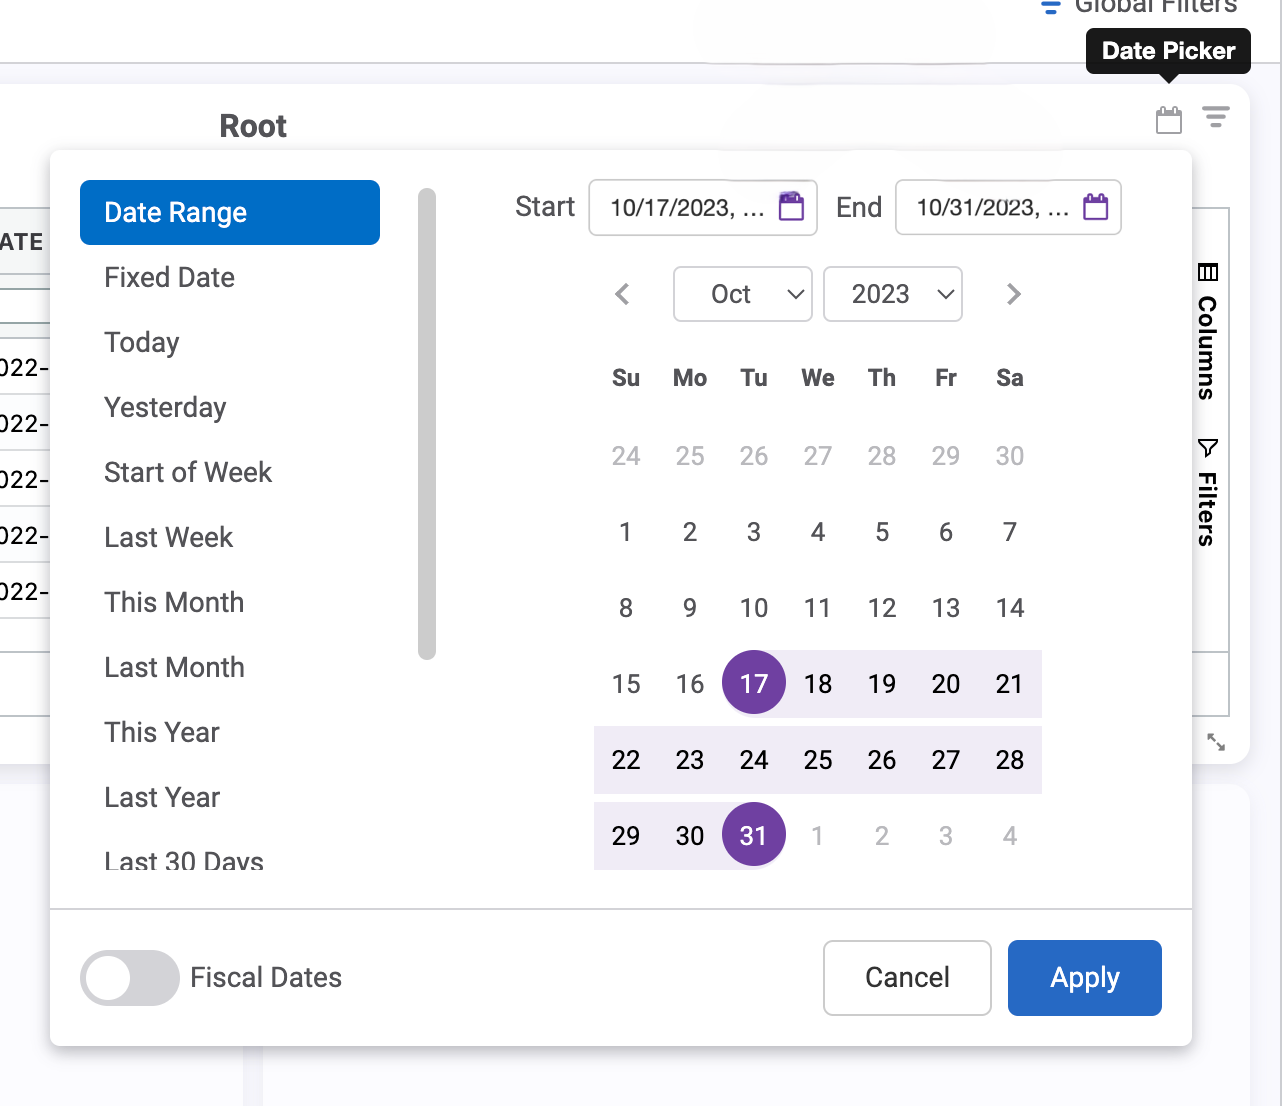This screenshot has width=1282, height=1106.
Task: Click the End date calendar icon
Action: tap(1096, 207)
